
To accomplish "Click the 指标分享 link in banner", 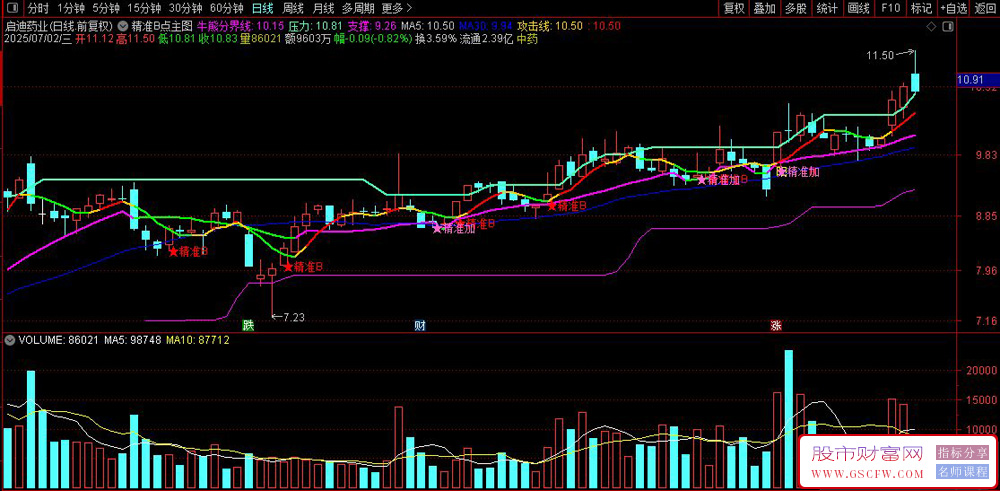I will (x=962, y=453).
